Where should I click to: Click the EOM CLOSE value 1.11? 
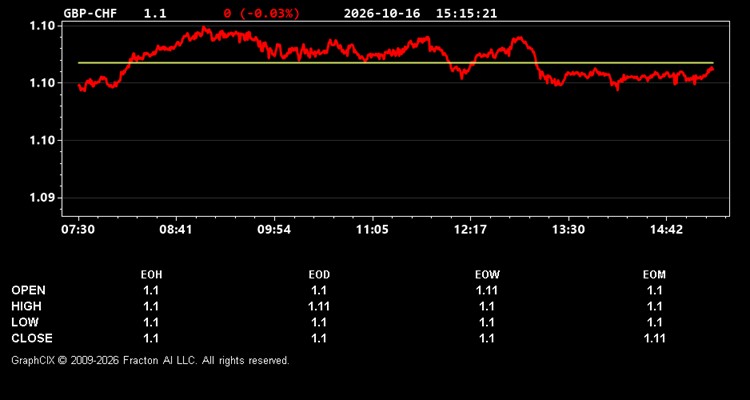[x=654, y=338]
